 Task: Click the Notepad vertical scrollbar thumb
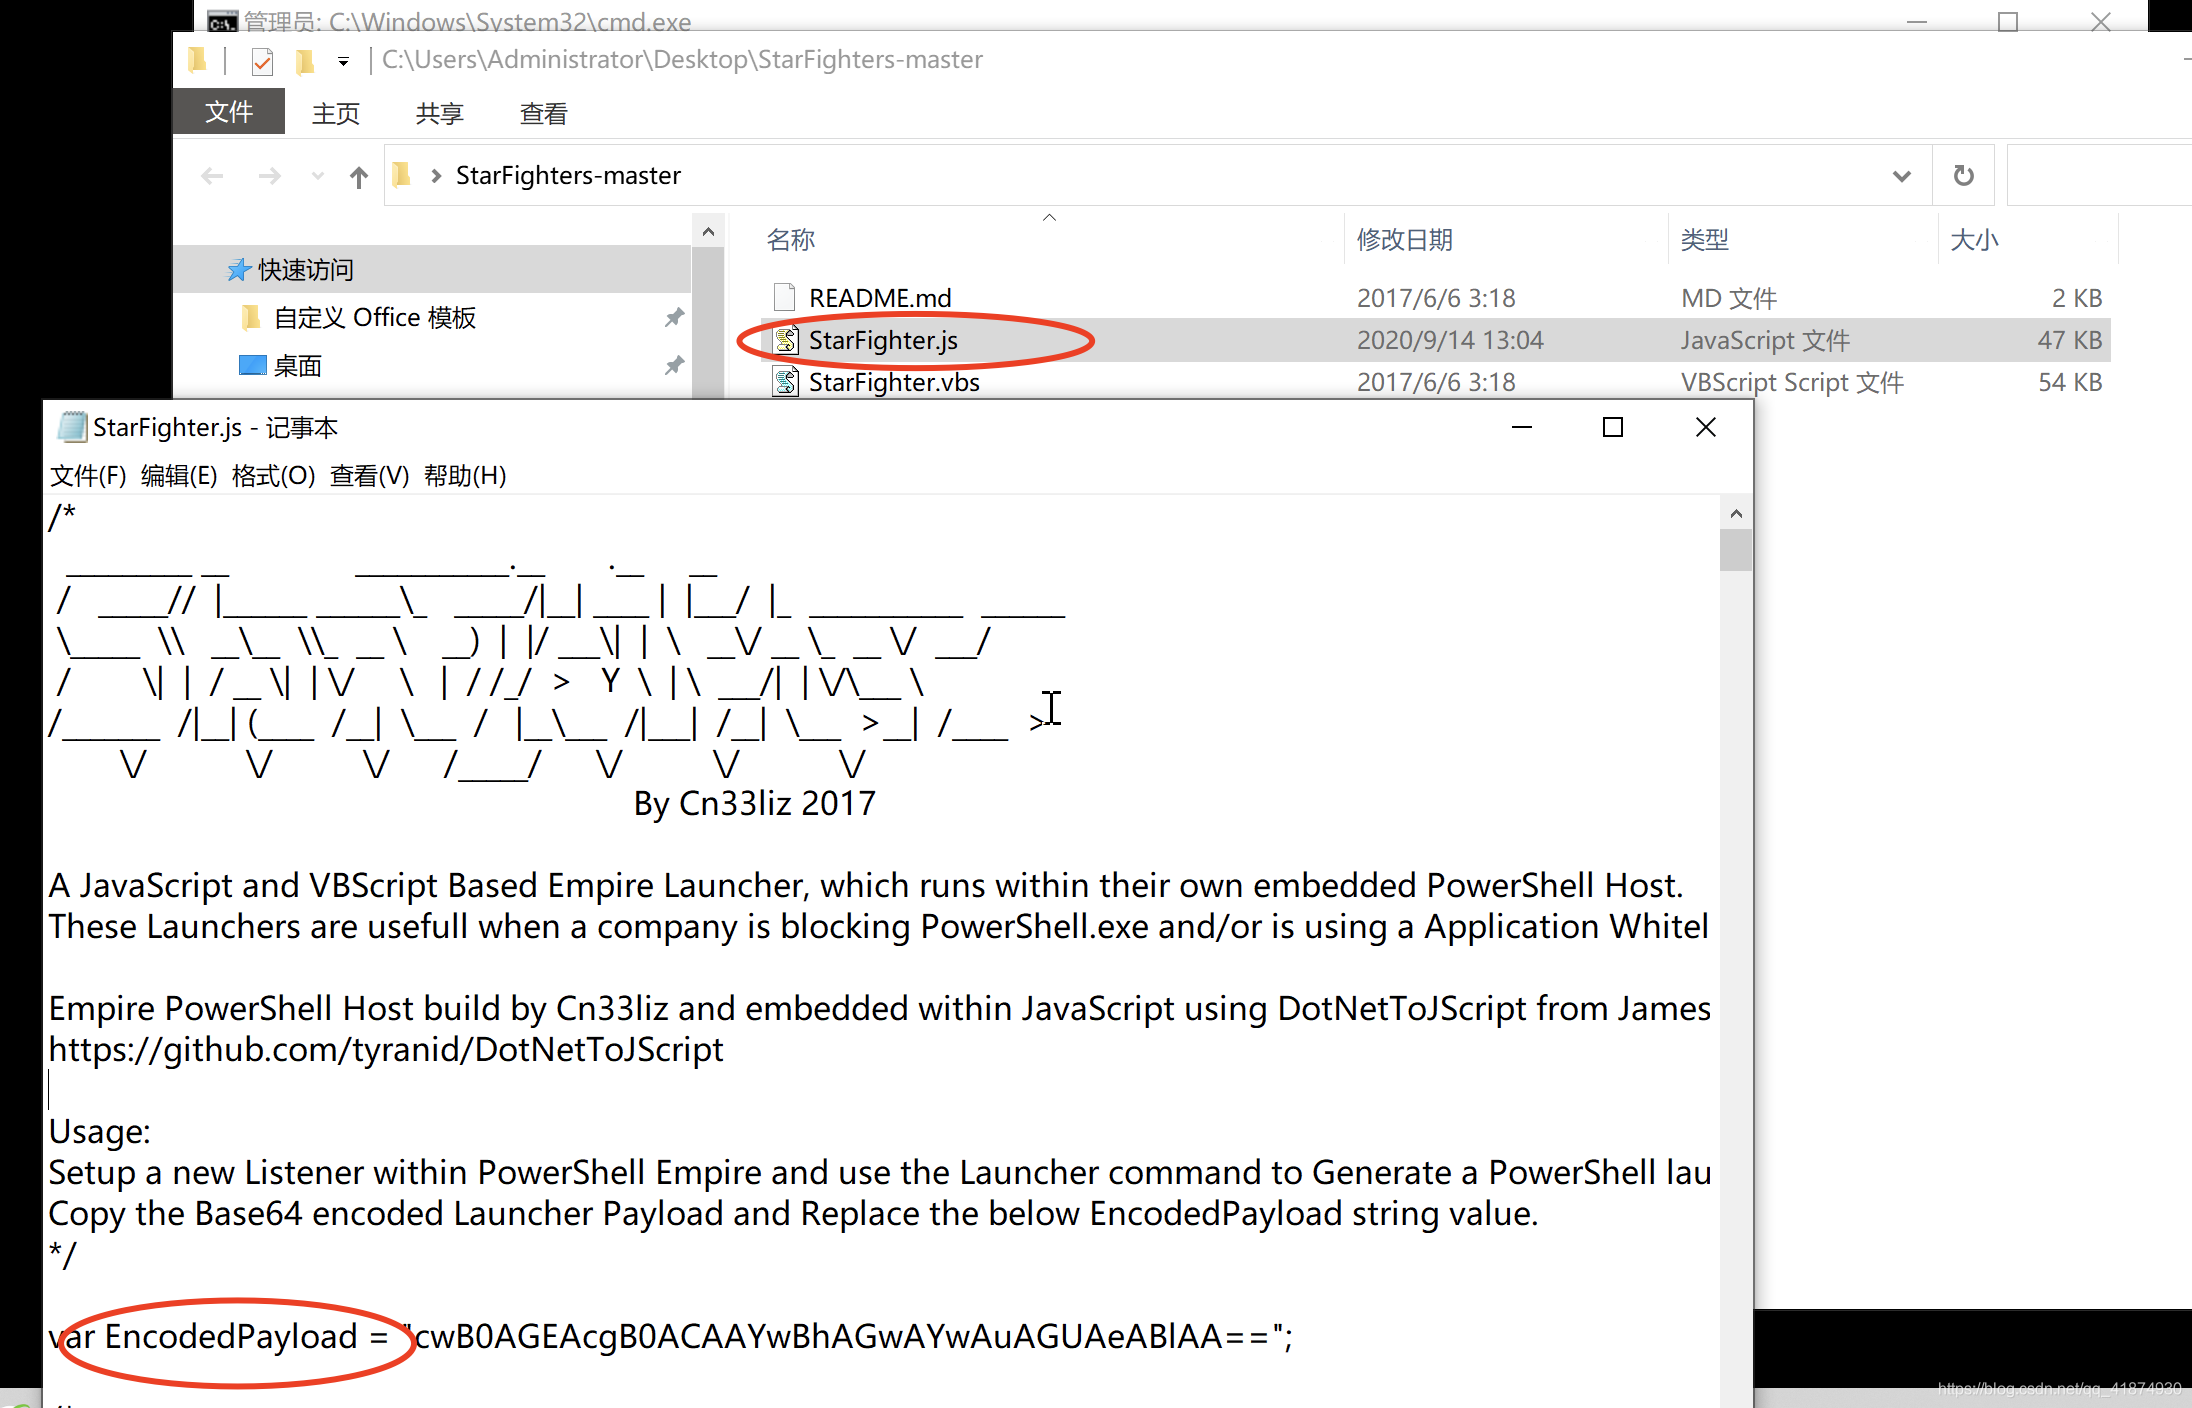(1736, 550)
